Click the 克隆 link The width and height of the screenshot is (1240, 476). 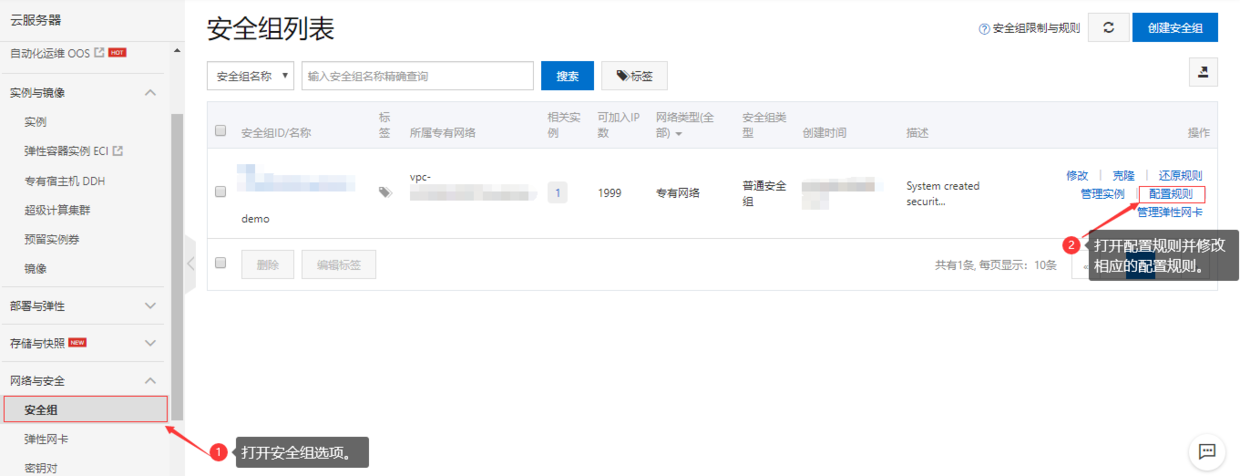pyautogui.click(x=1124, y=175)
